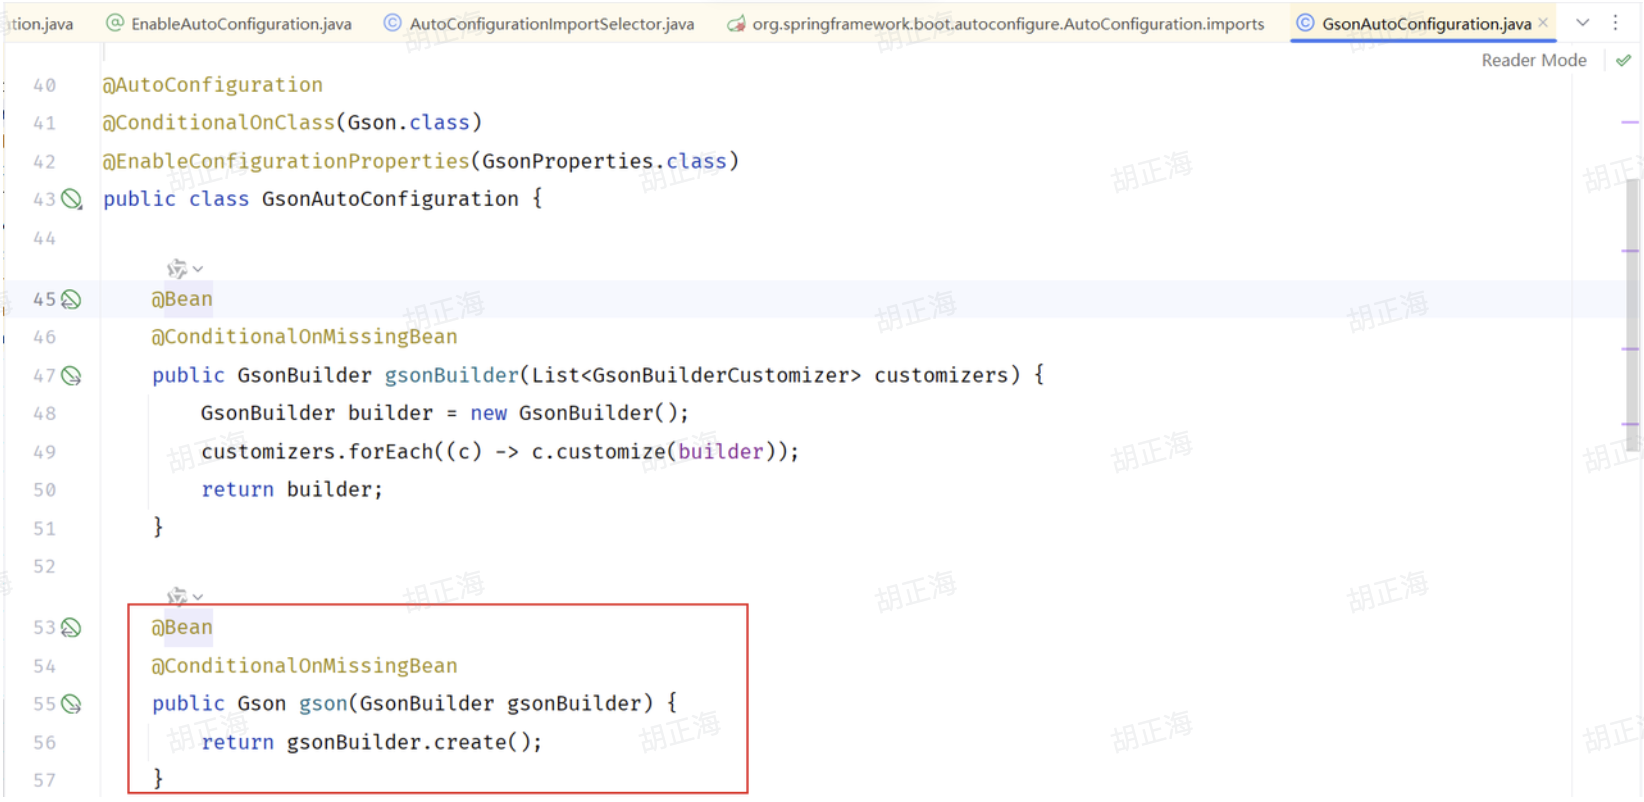Click the bean gutter icon on line 55
1644x802 pixels.
pyautogui.click(x=71, y=704)
